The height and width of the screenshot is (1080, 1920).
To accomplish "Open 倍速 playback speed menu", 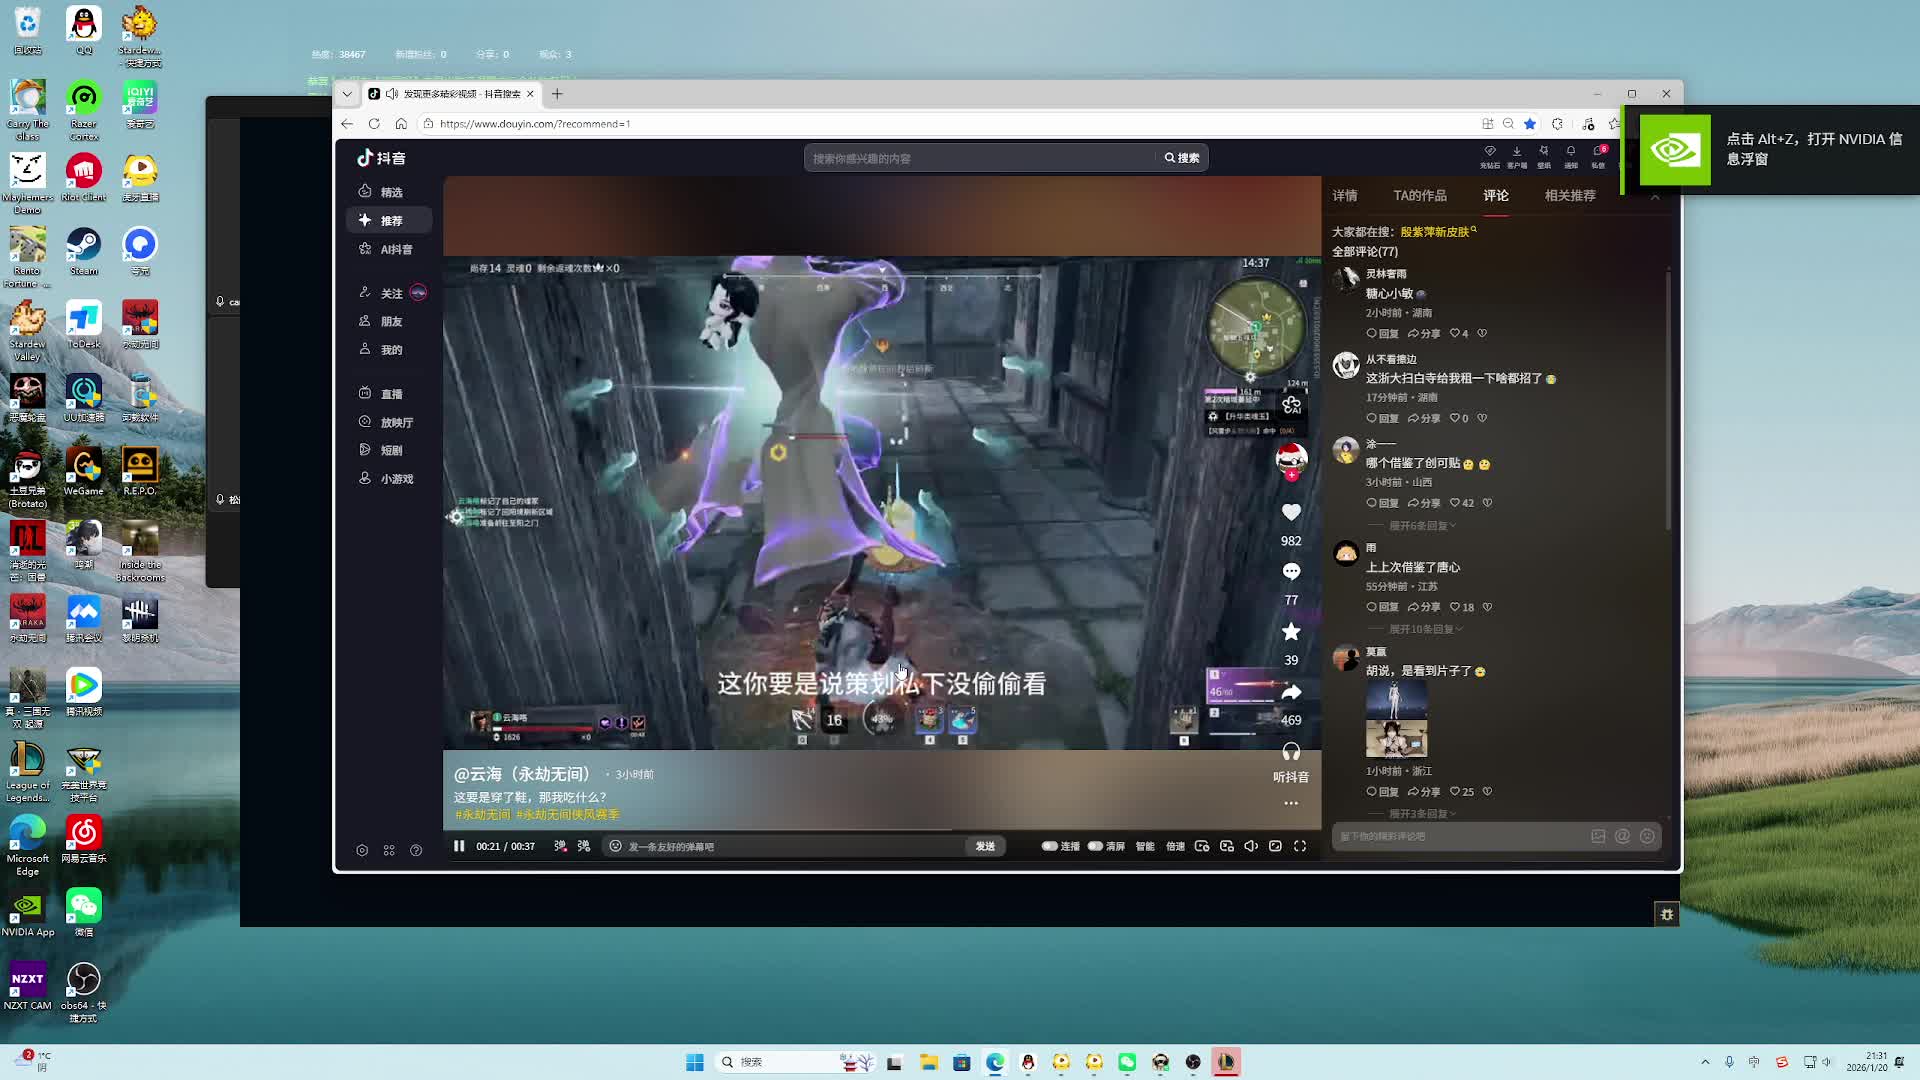I will pos(1175,846).
